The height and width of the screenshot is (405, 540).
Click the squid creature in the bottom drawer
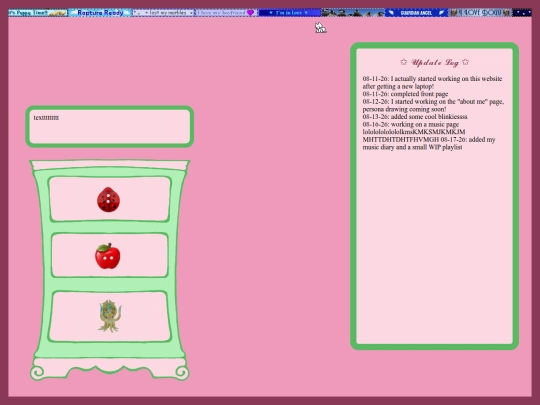coord(110,316)
